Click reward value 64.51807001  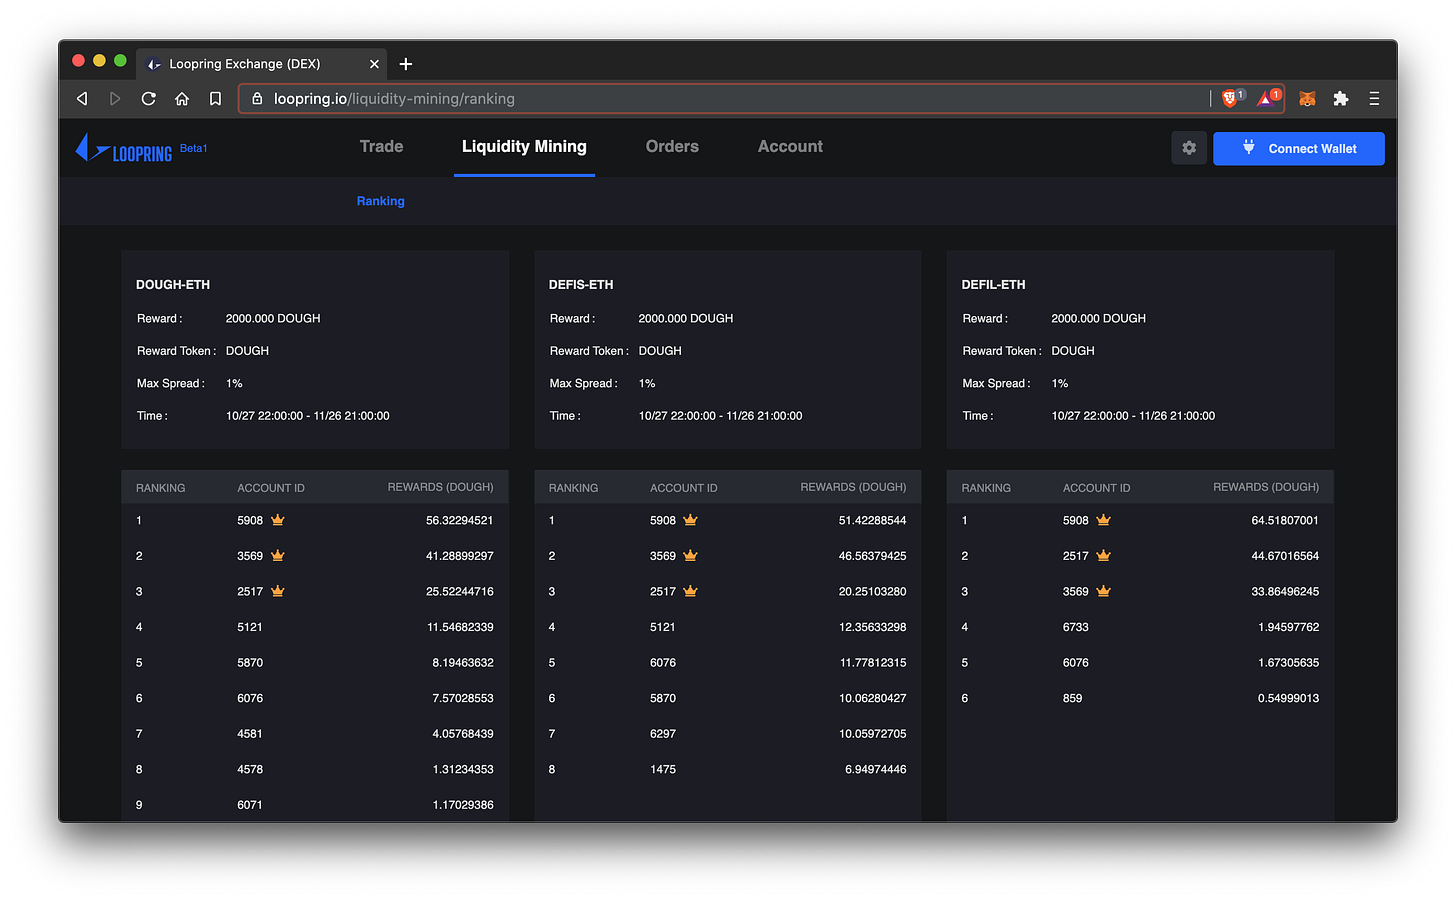[1285, 520]
